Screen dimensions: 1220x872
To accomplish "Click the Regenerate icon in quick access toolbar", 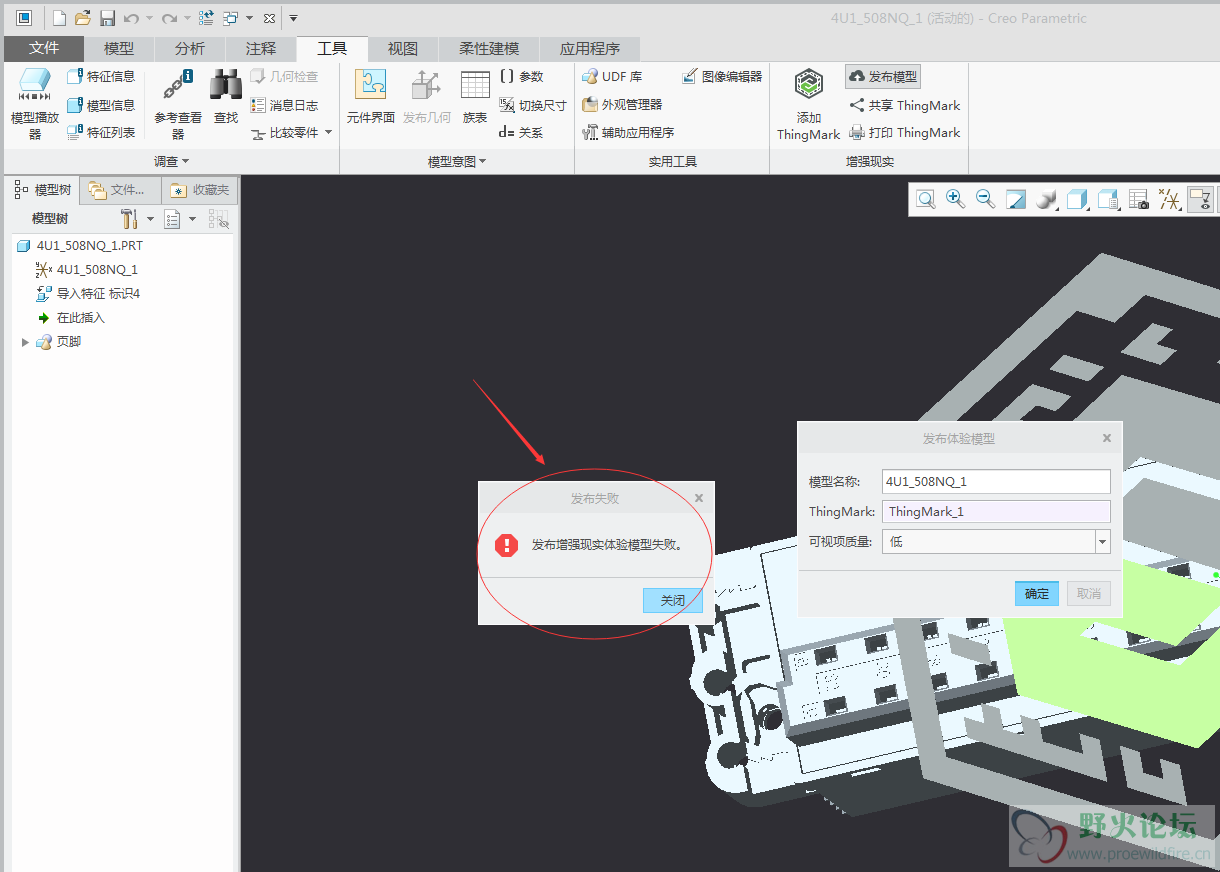I will pos(207,18).
